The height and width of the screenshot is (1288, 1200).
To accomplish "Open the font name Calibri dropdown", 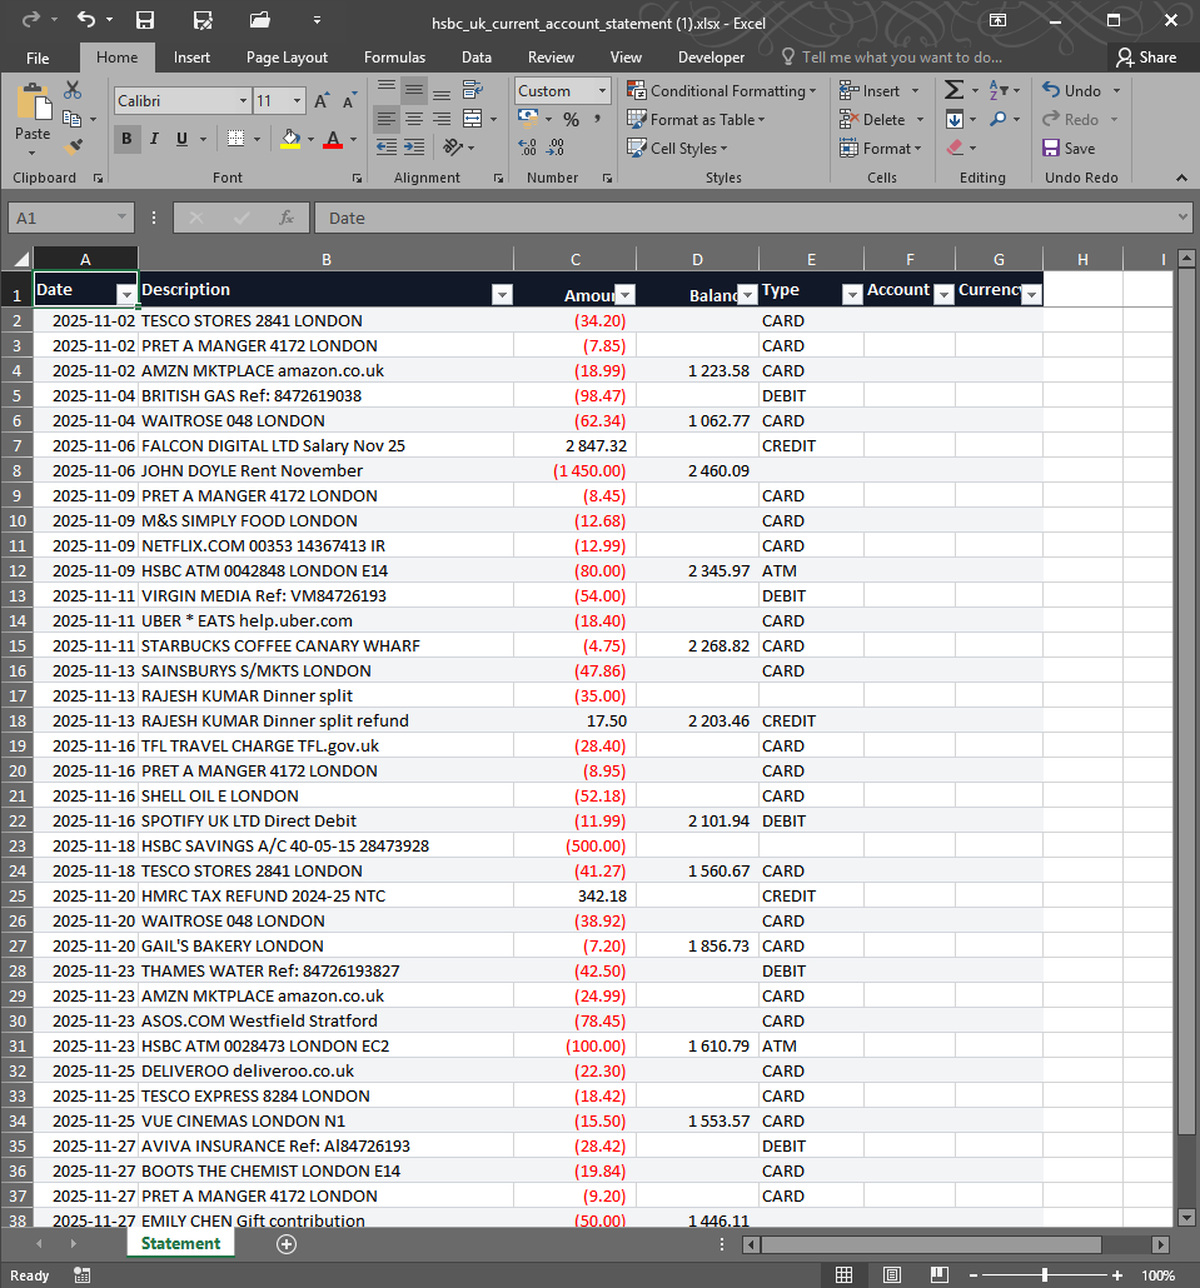I will pyautogui.click(x=243, y=101).
